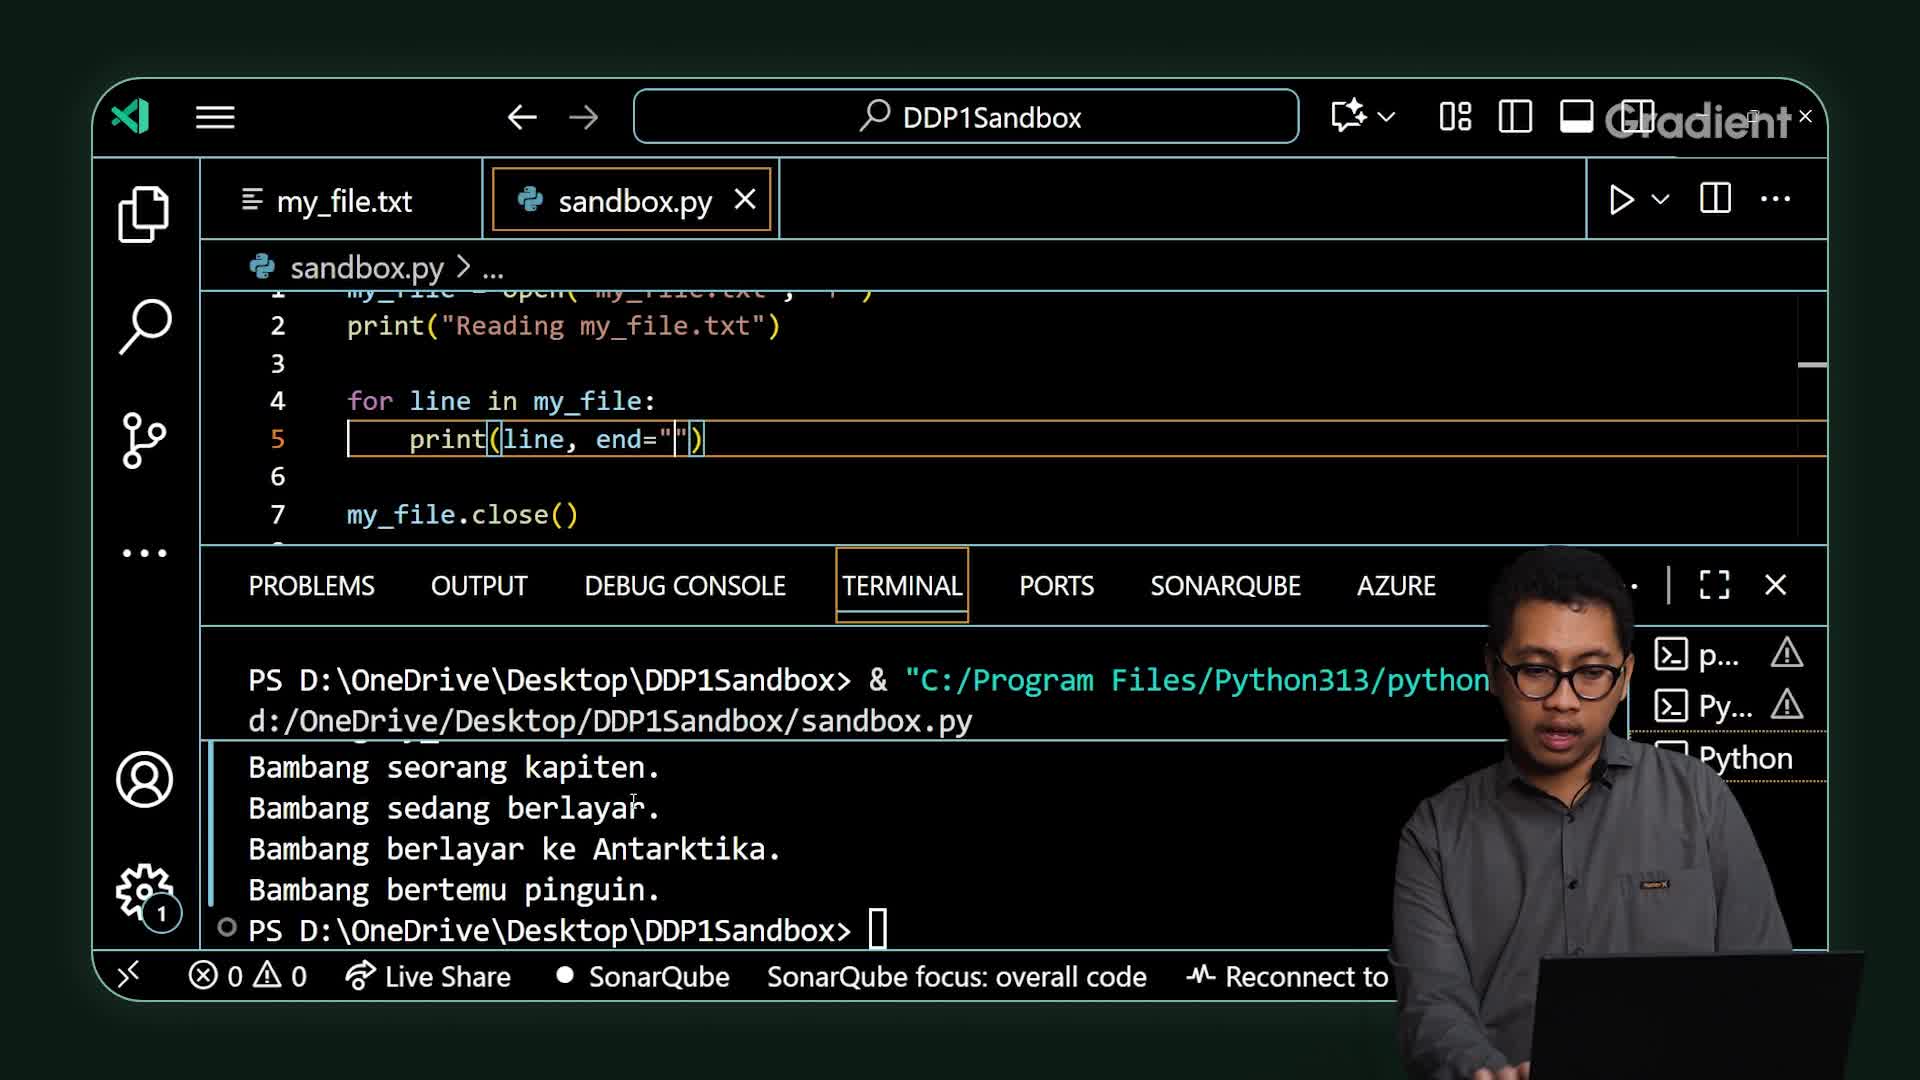Click the Run Python File play button
The image size is (1920, 1080).
click(x=1621, y=199)
